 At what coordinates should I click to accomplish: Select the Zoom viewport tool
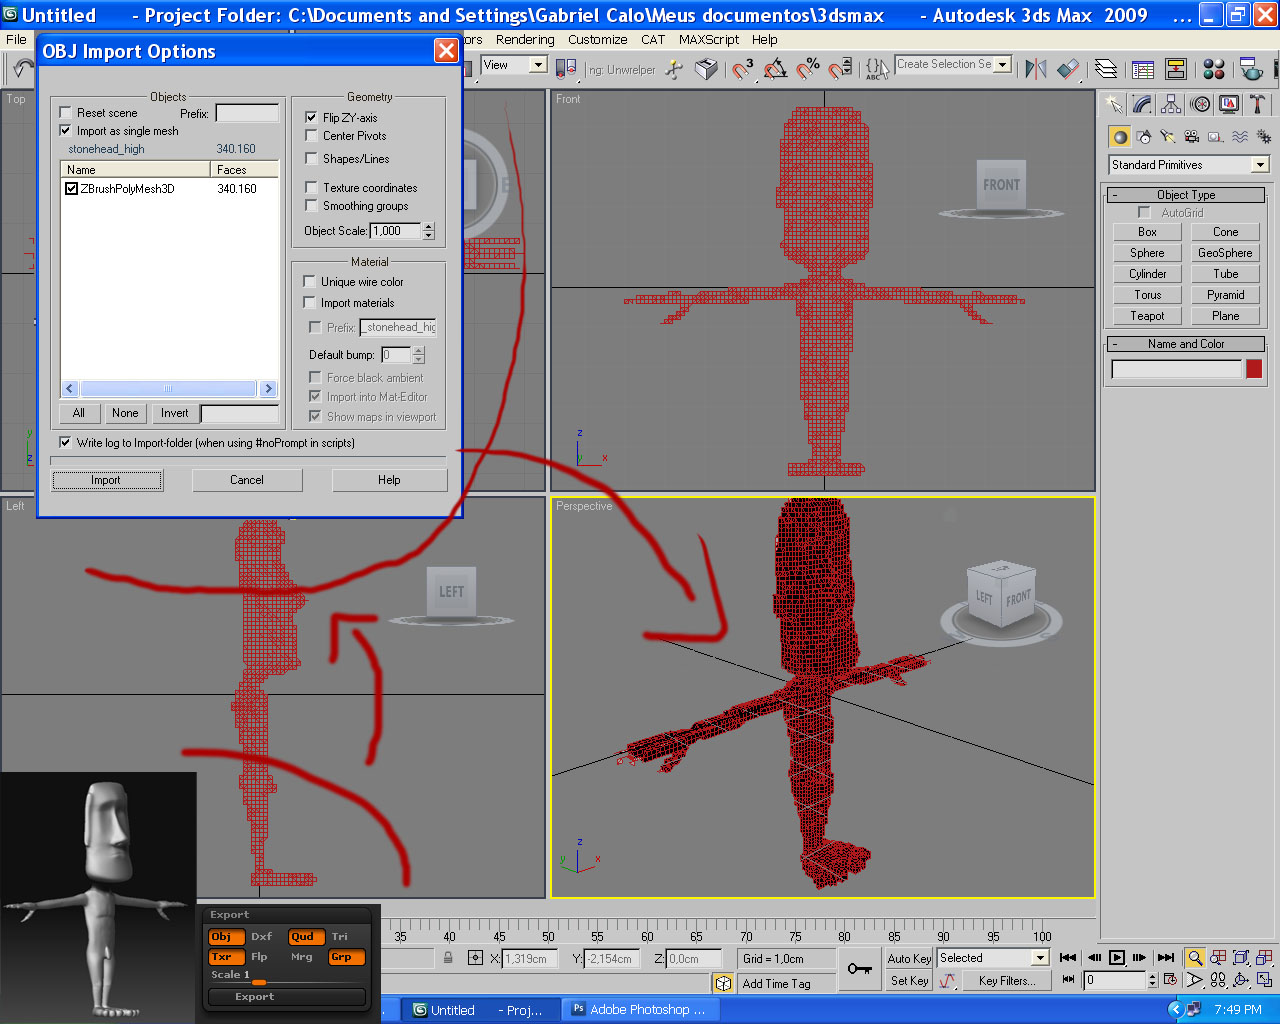coord(1195,958)
